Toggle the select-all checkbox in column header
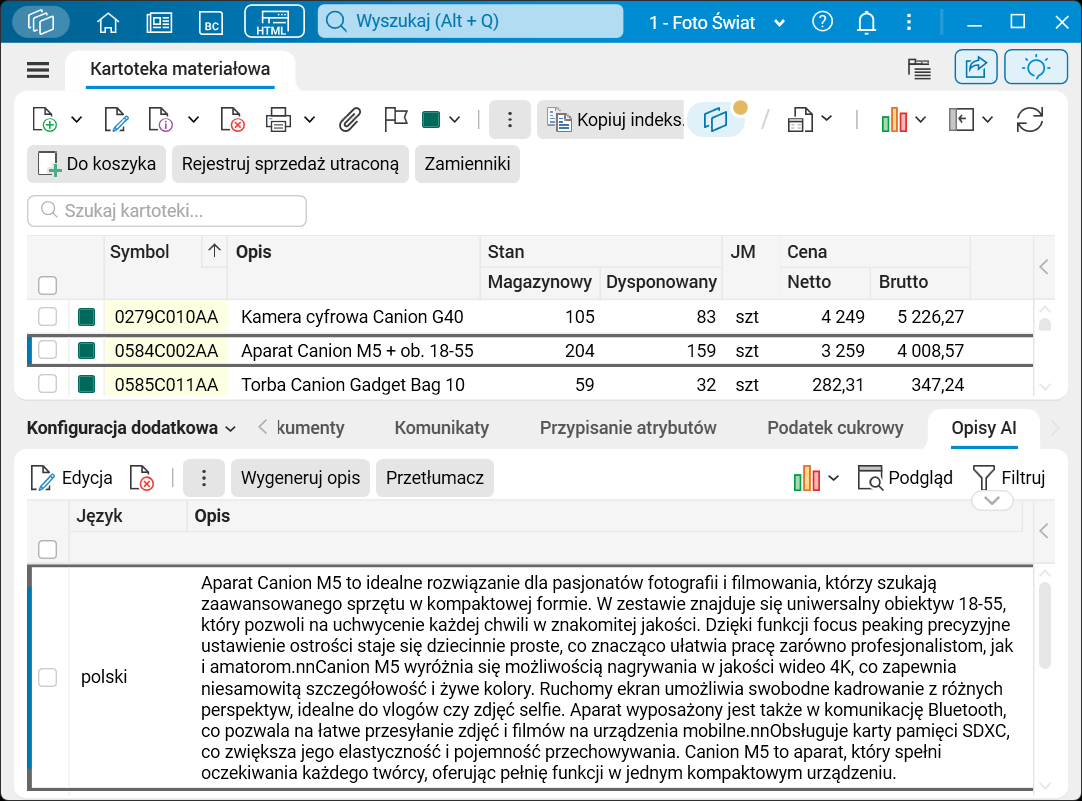This screenshot has width=1082, height=801. (47, 286)
